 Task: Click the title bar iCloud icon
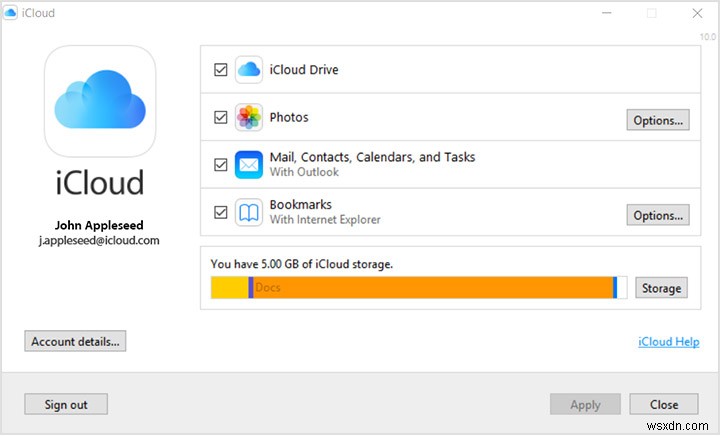coord(12,13)
